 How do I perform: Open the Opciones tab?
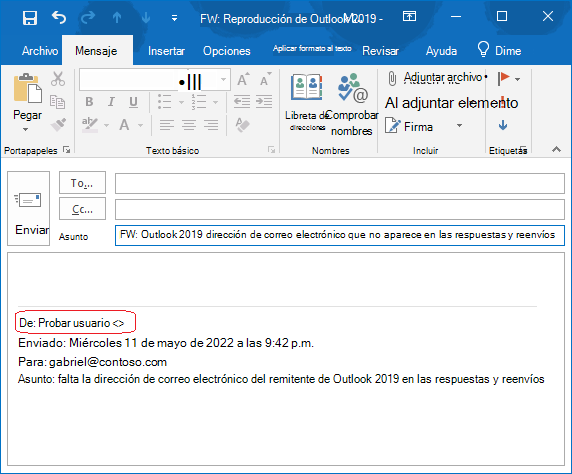(x=227, y=51)
